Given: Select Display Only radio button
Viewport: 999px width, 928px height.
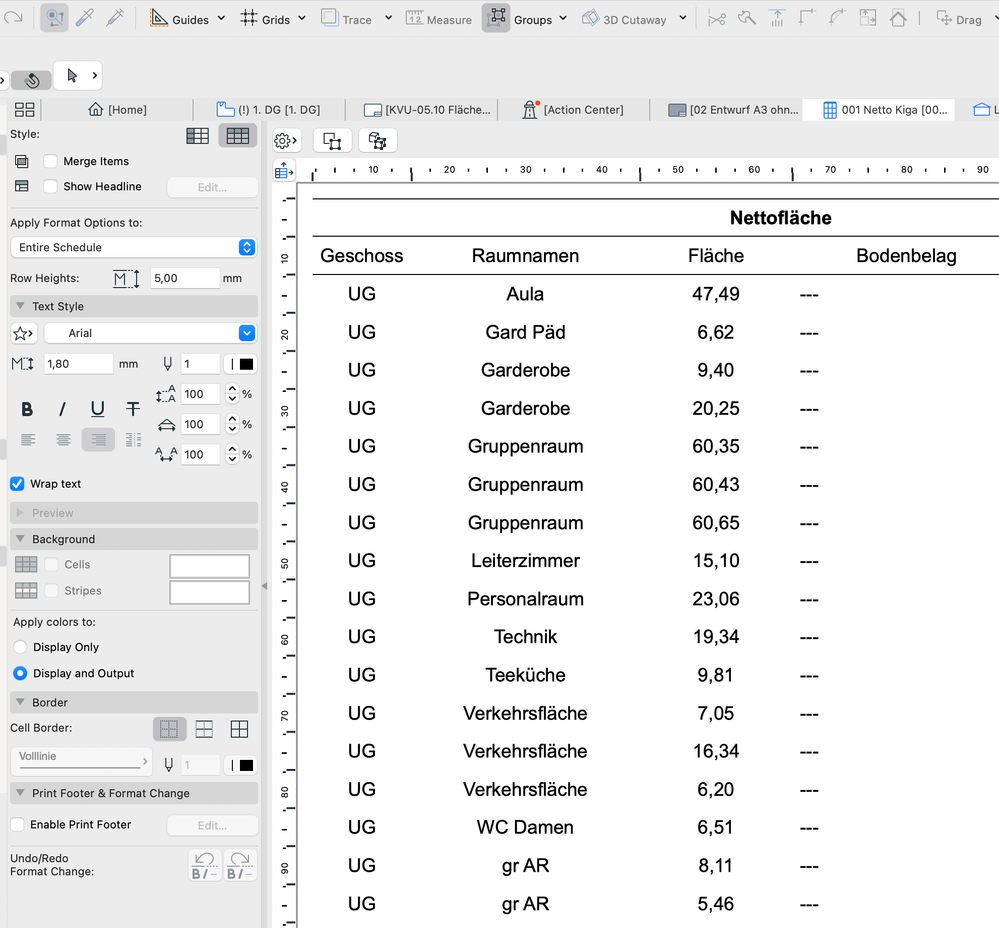Looking at the screenshot, I should pyautogui.click(x=20, y=647).
